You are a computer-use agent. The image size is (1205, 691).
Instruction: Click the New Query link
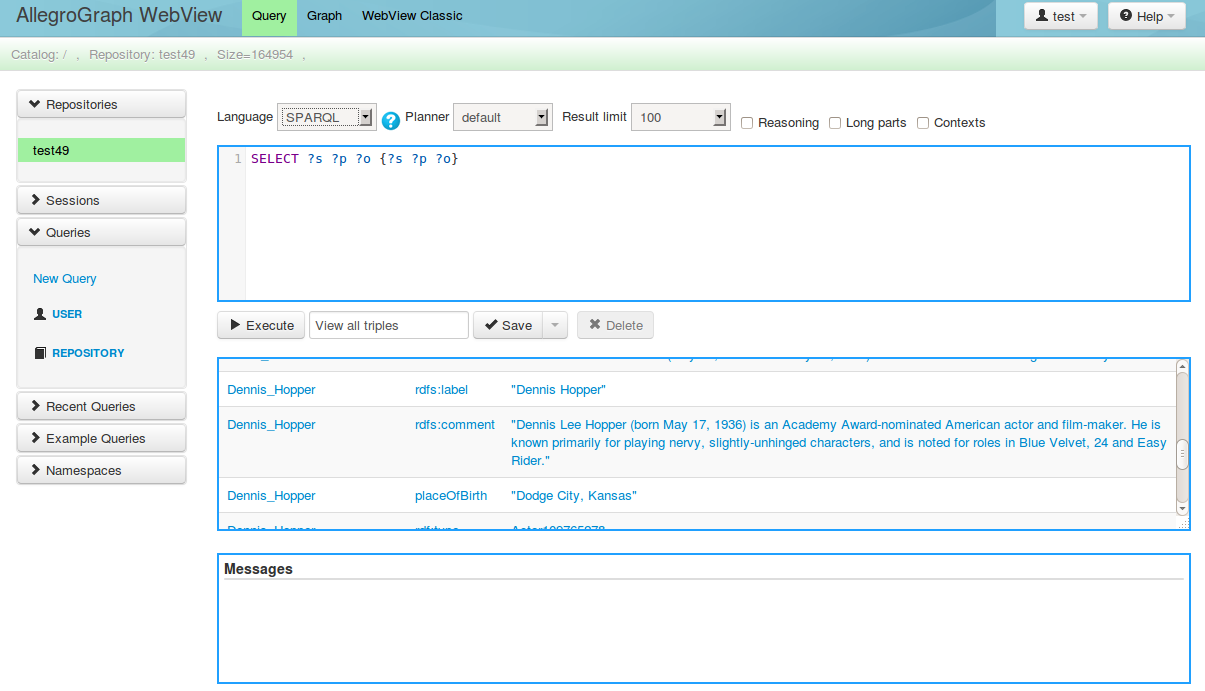pyautogui.click(x=65, y=279)
